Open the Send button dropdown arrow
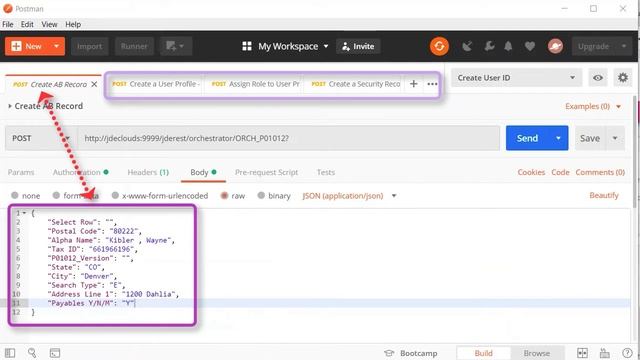The height and width of the screenshot is (360, 640). coord(558,138)
